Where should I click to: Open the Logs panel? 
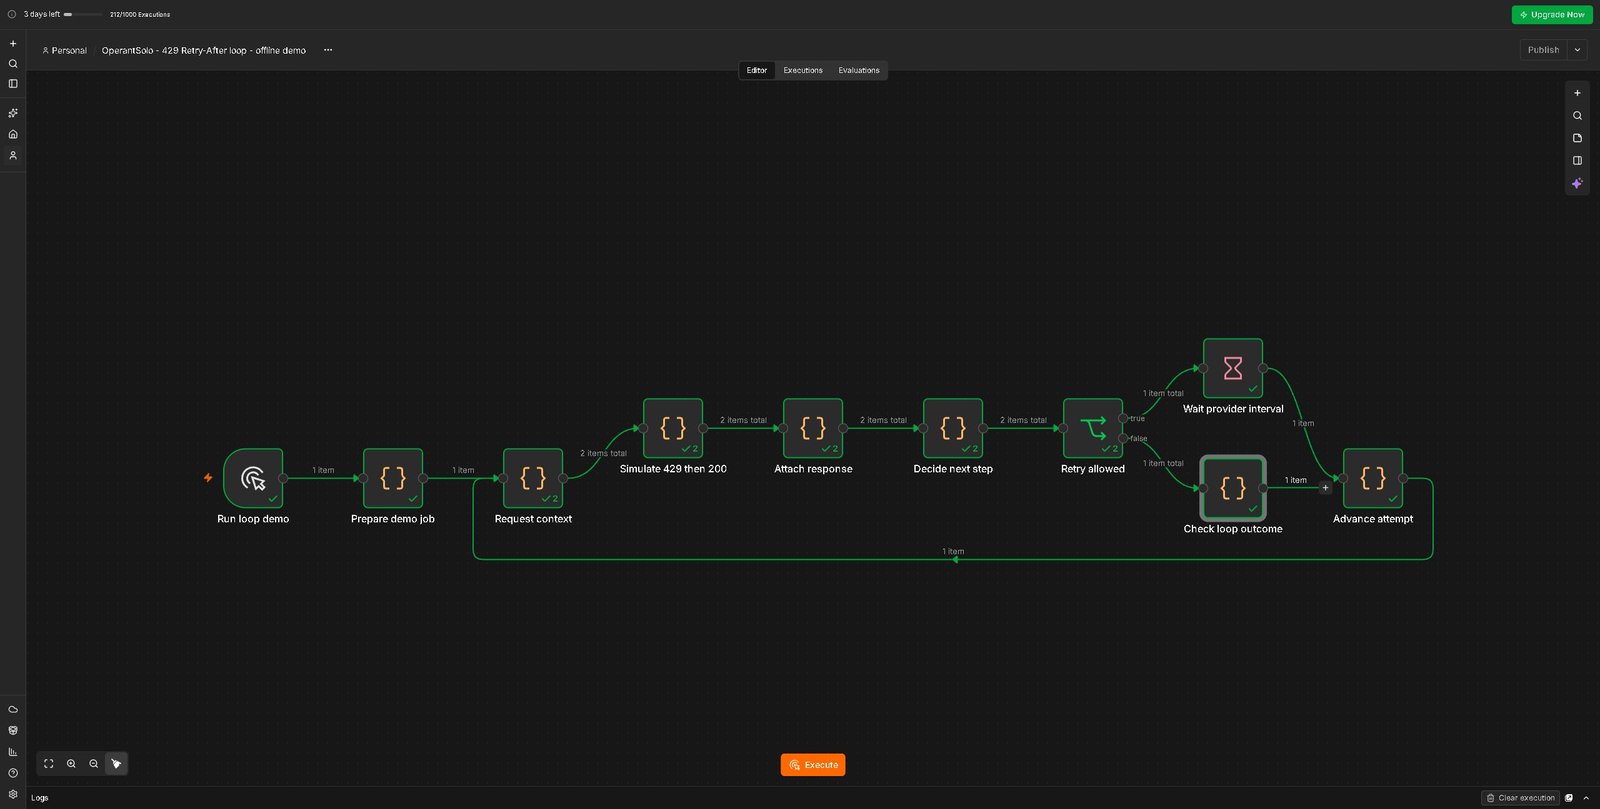(40, 798)
